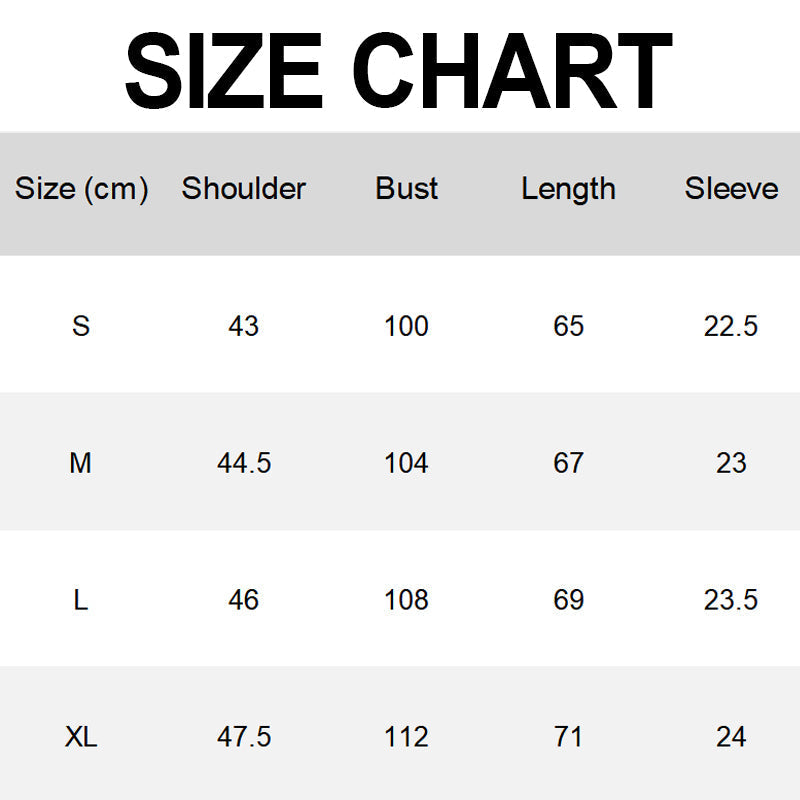This screenshot has width=800, height=800.
Task: Click the Size (cm) column header
Action: click(x=81, y=188)
